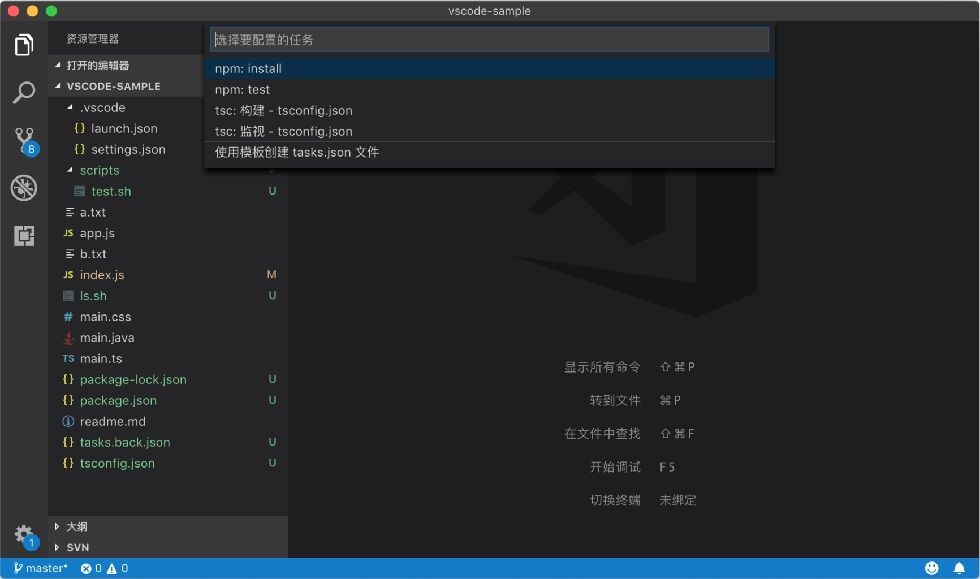Viewport: 980px width, 579px height.
Task: Open notifications bell in status bar
Action: (959, 568)
